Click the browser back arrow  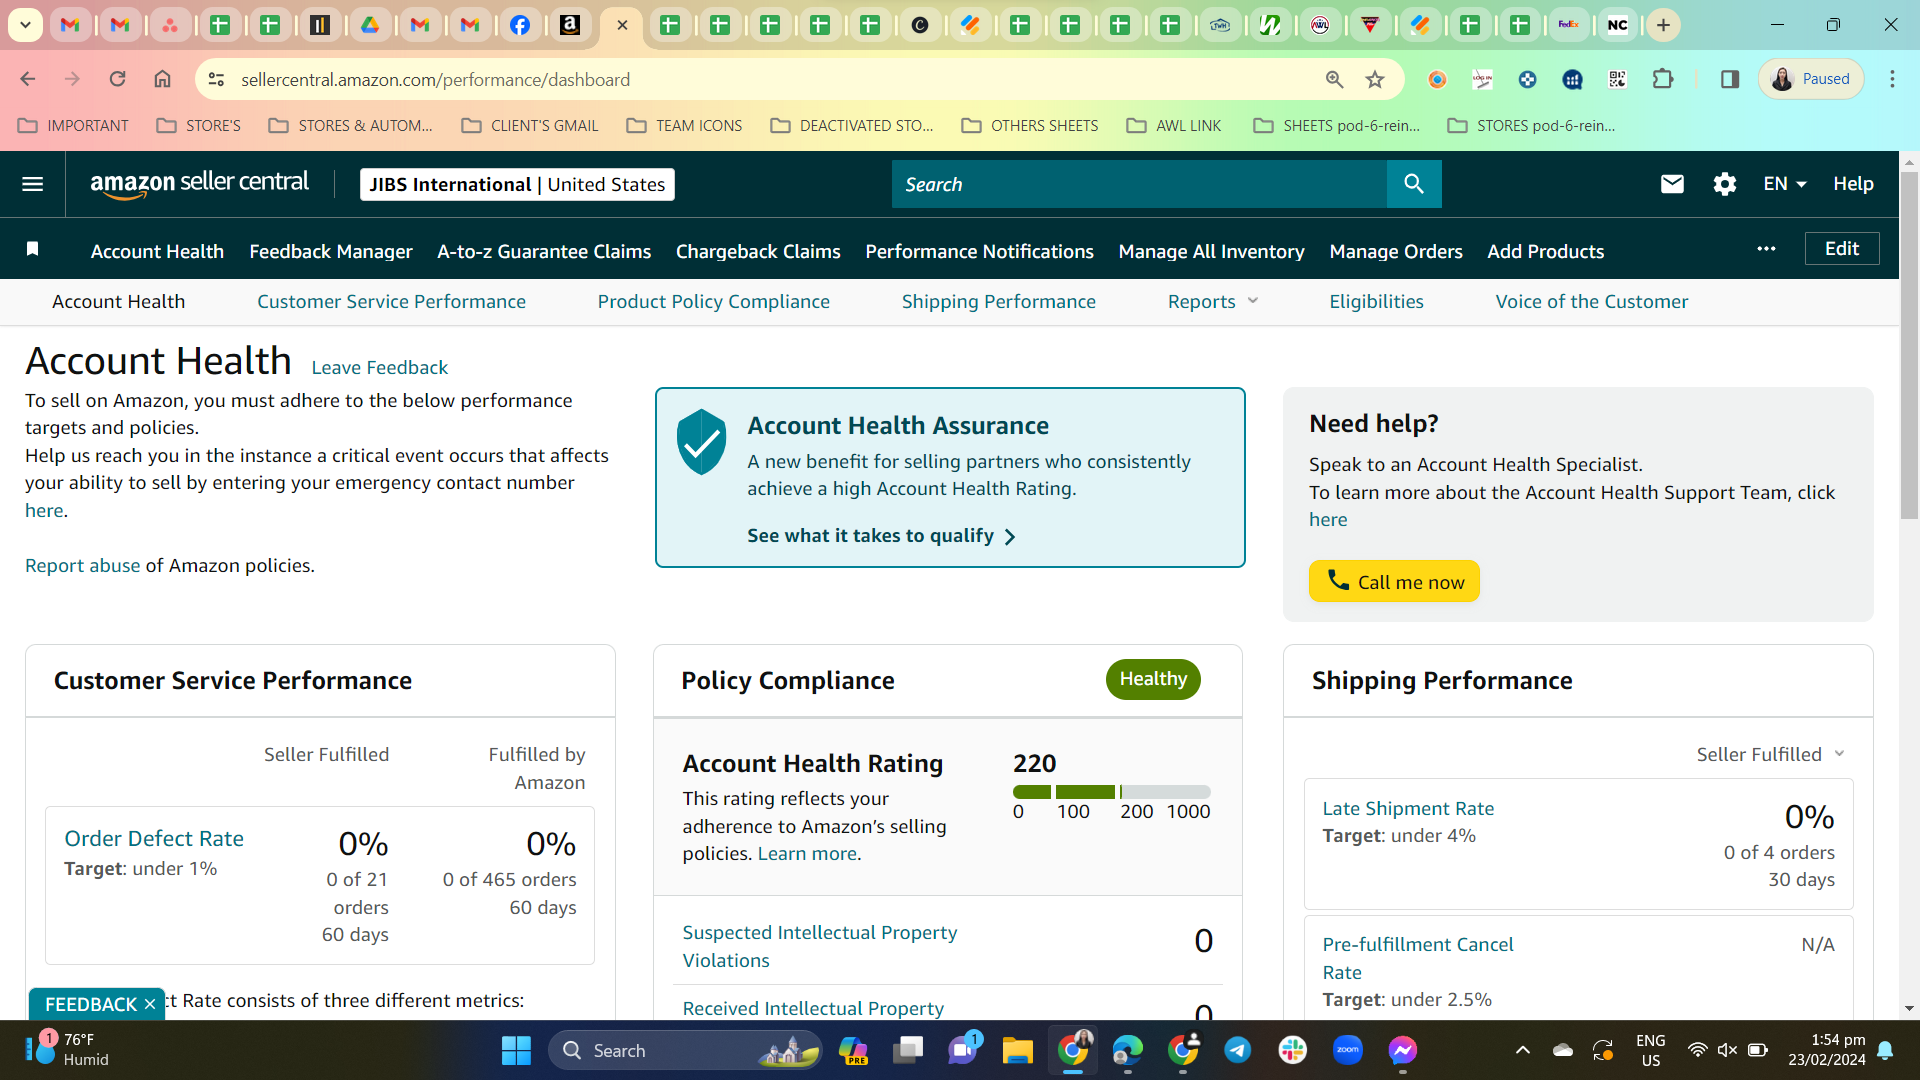(28, 79)
